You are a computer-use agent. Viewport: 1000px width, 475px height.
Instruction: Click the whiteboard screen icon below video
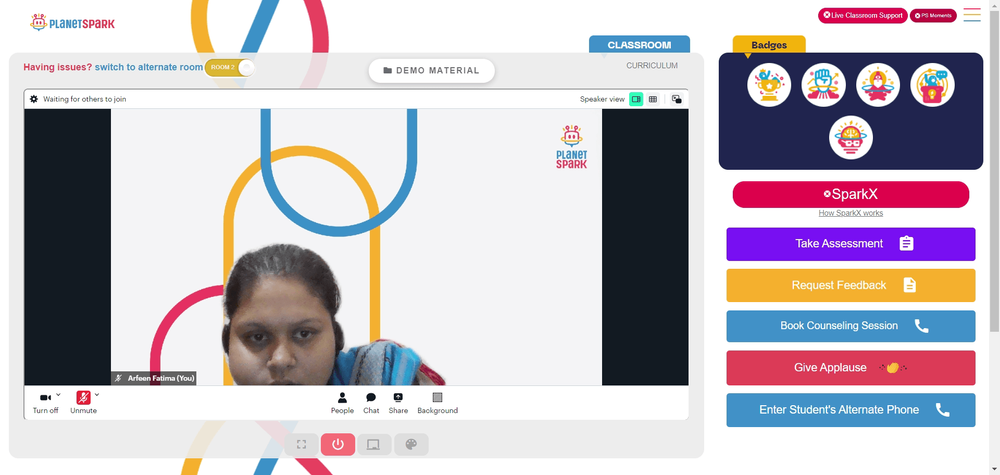(x=374, y=444)
